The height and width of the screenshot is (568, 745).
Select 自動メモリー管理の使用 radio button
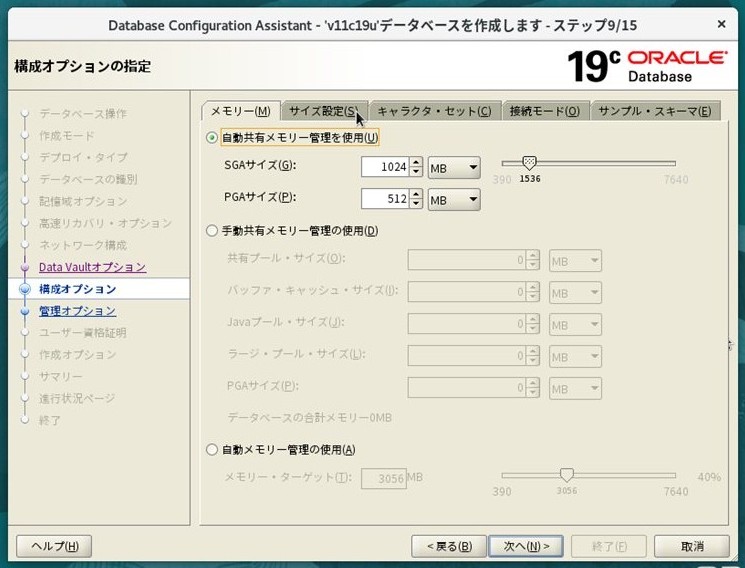tap(212, 450)
